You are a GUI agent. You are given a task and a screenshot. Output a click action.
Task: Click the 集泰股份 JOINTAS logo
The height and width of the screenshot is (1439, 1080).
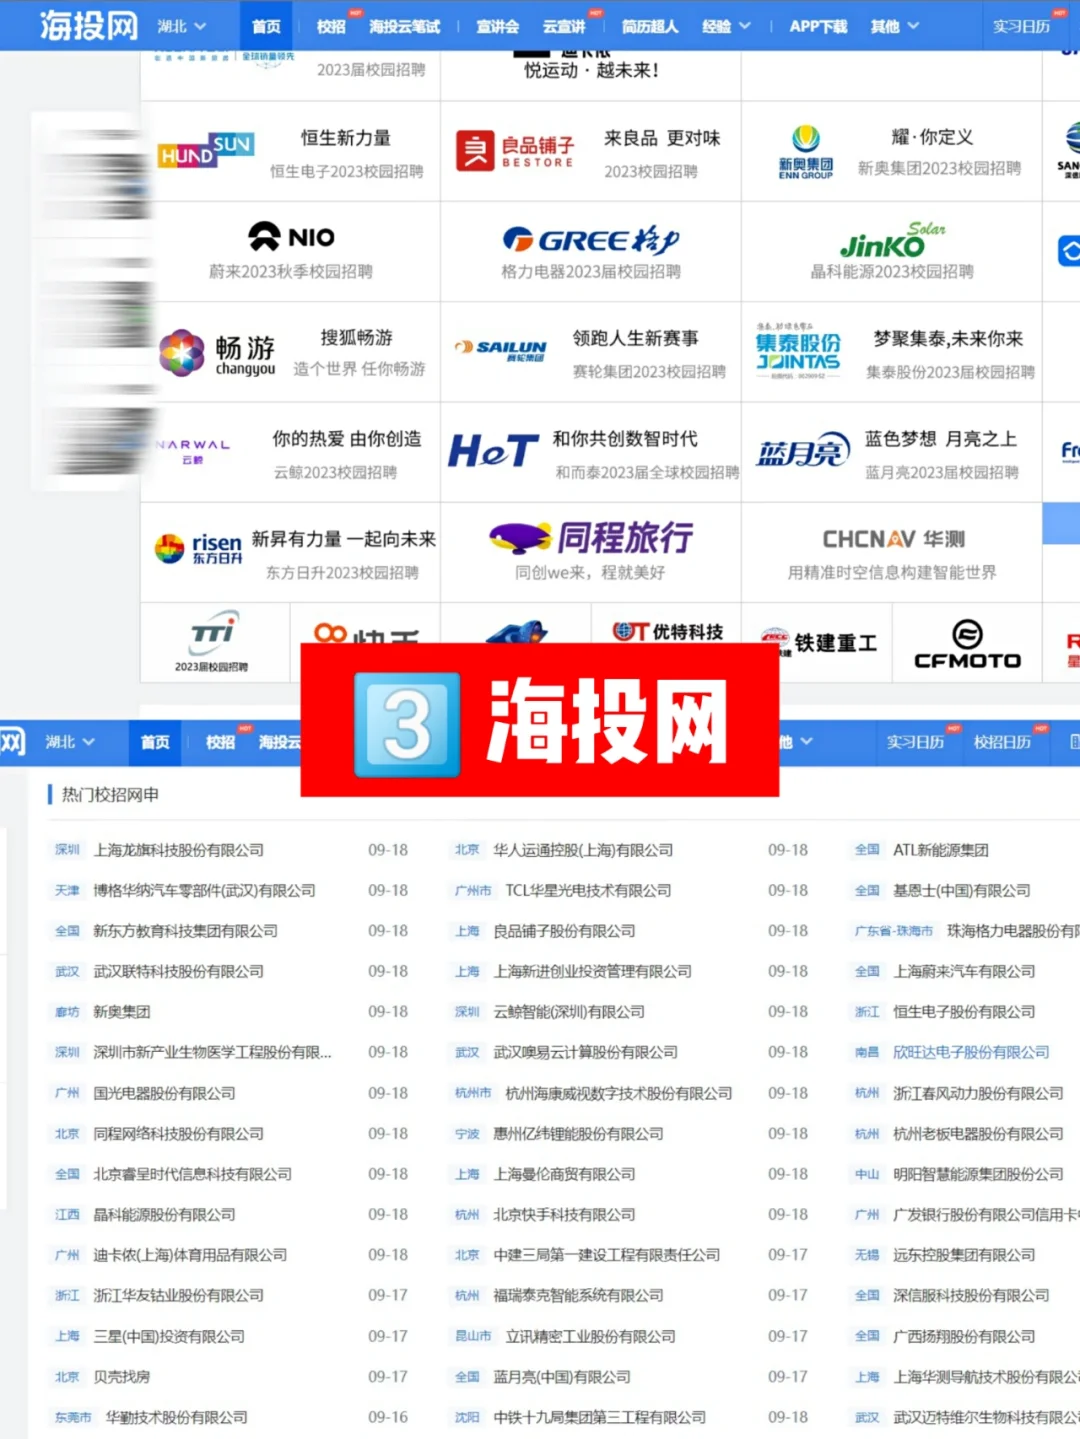click(x=798, y=351)
